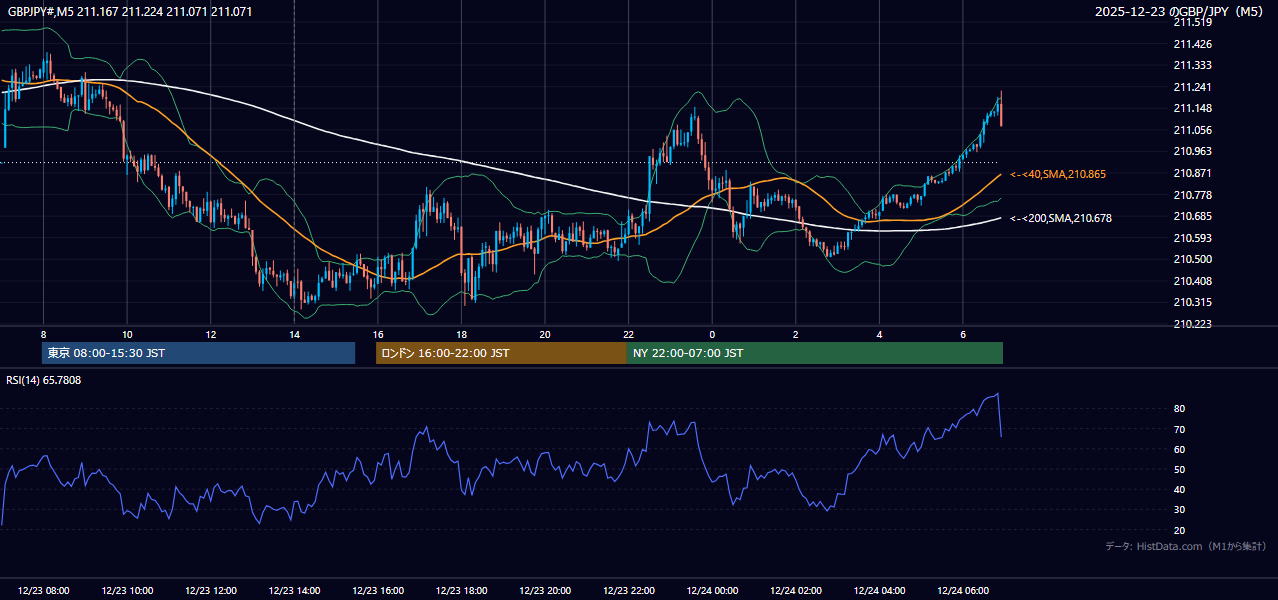Click RSI scale value 50
This screenshot has height=600, width=1278.
(x=1179, y=470)
